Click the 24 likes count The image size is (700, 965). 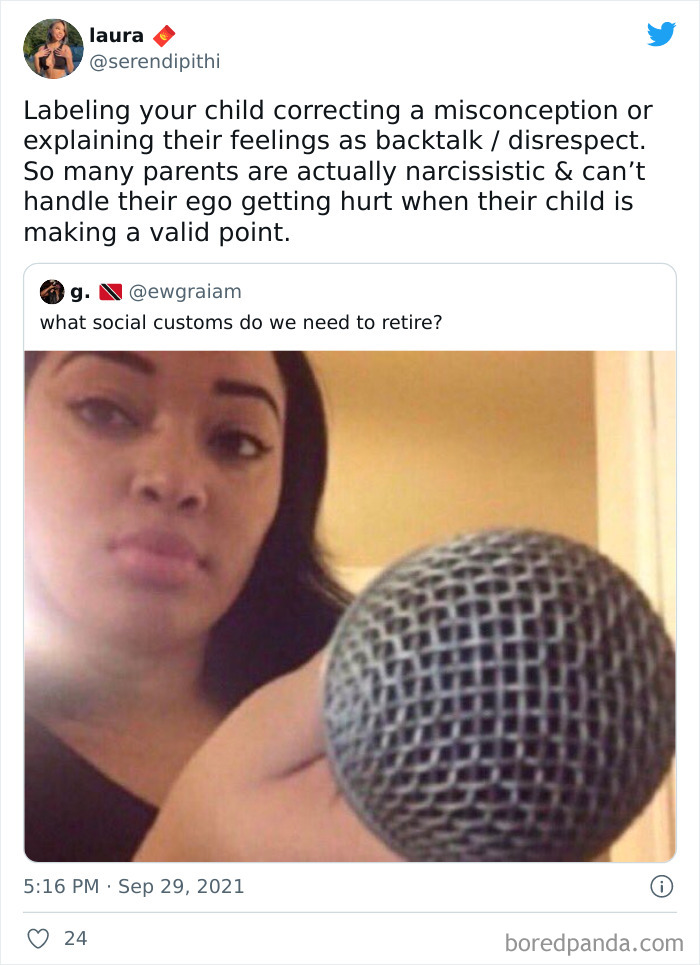pos(75,939)
